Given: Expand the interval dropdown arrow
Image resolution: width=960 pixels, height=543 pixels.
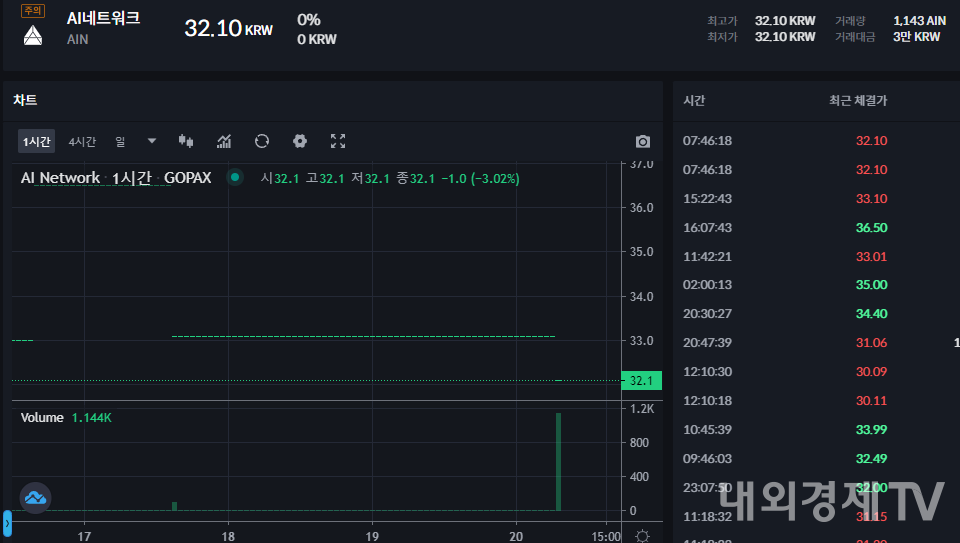Looking at the screenshot, I should click(152, 141).
